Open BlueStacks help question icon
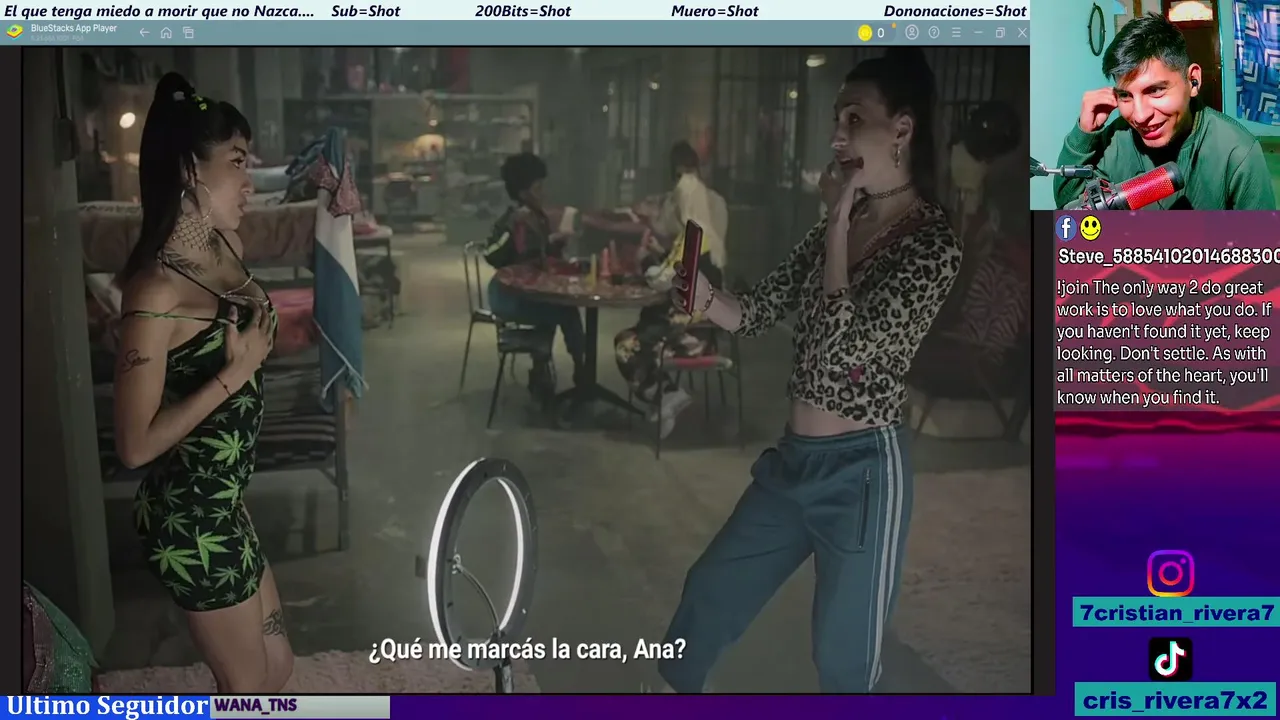This screenshot has height=720, width=1280. pyautogui.click(x=934, y=33)
